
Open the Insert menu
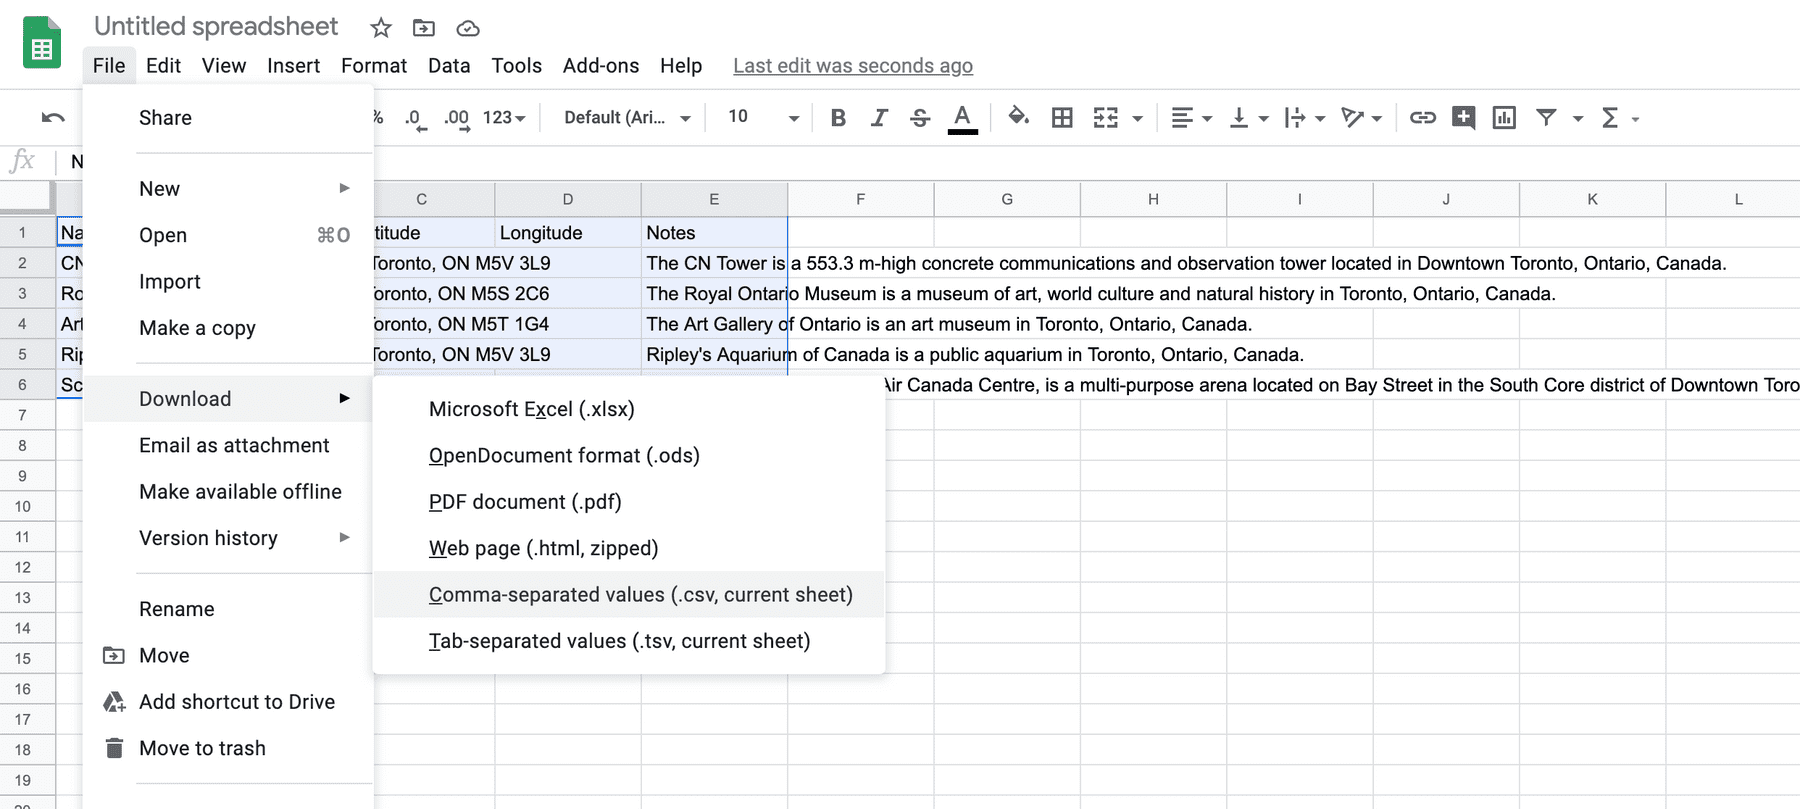(x=293, y=66)
